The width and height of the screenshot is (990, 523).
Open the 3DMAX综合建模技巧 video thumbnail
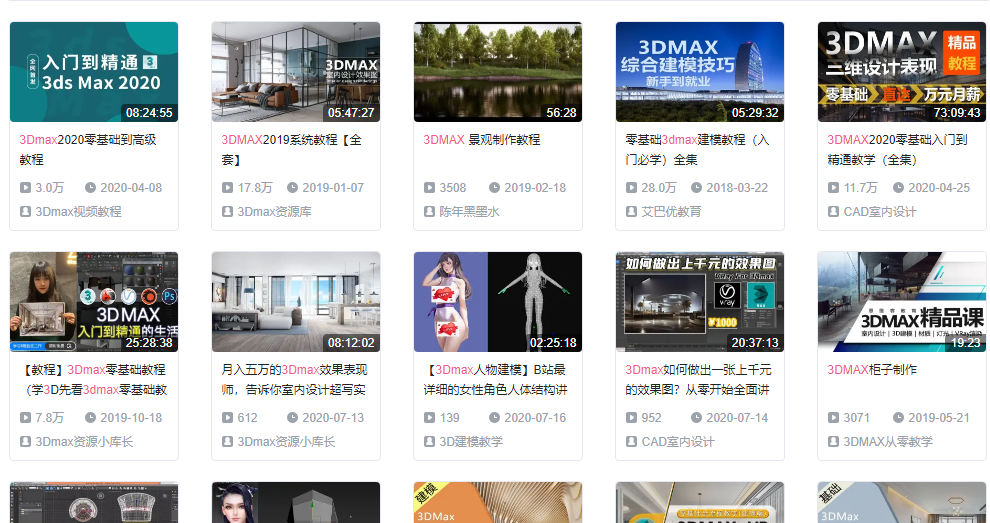pos(700,72)
